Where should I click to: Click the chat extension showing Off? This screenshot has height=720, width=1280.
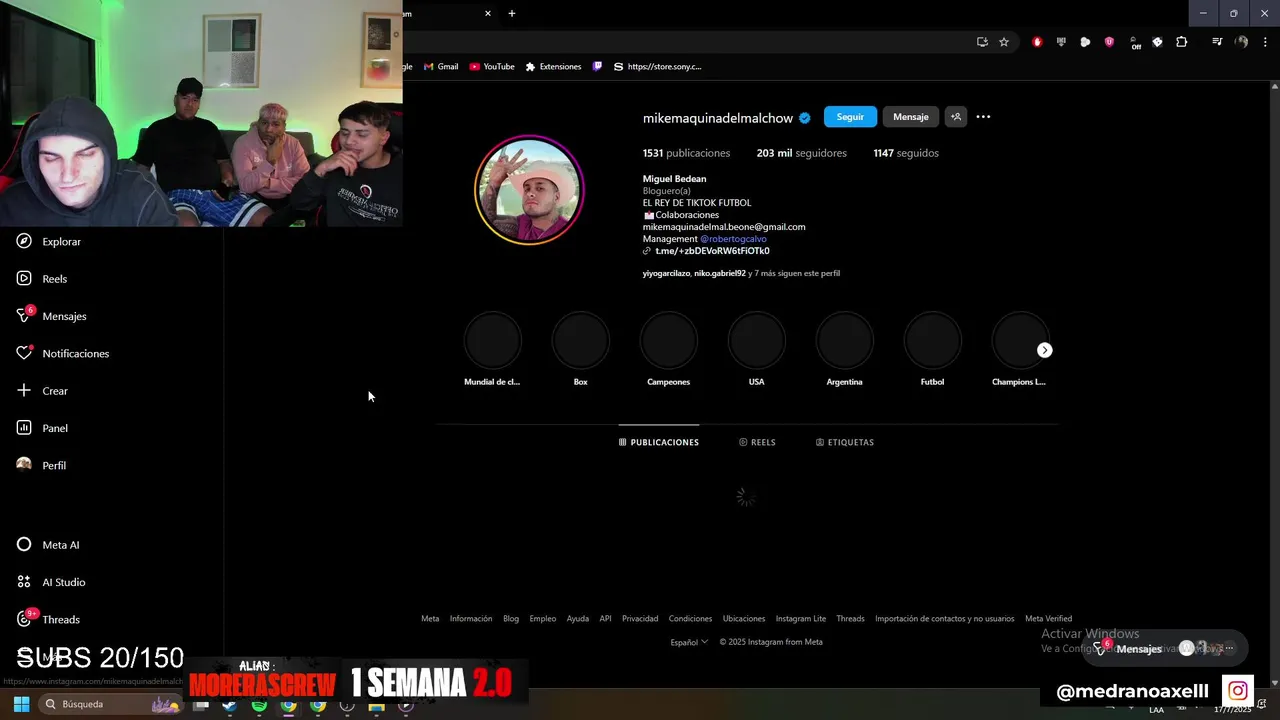[x=1134, y=42]
